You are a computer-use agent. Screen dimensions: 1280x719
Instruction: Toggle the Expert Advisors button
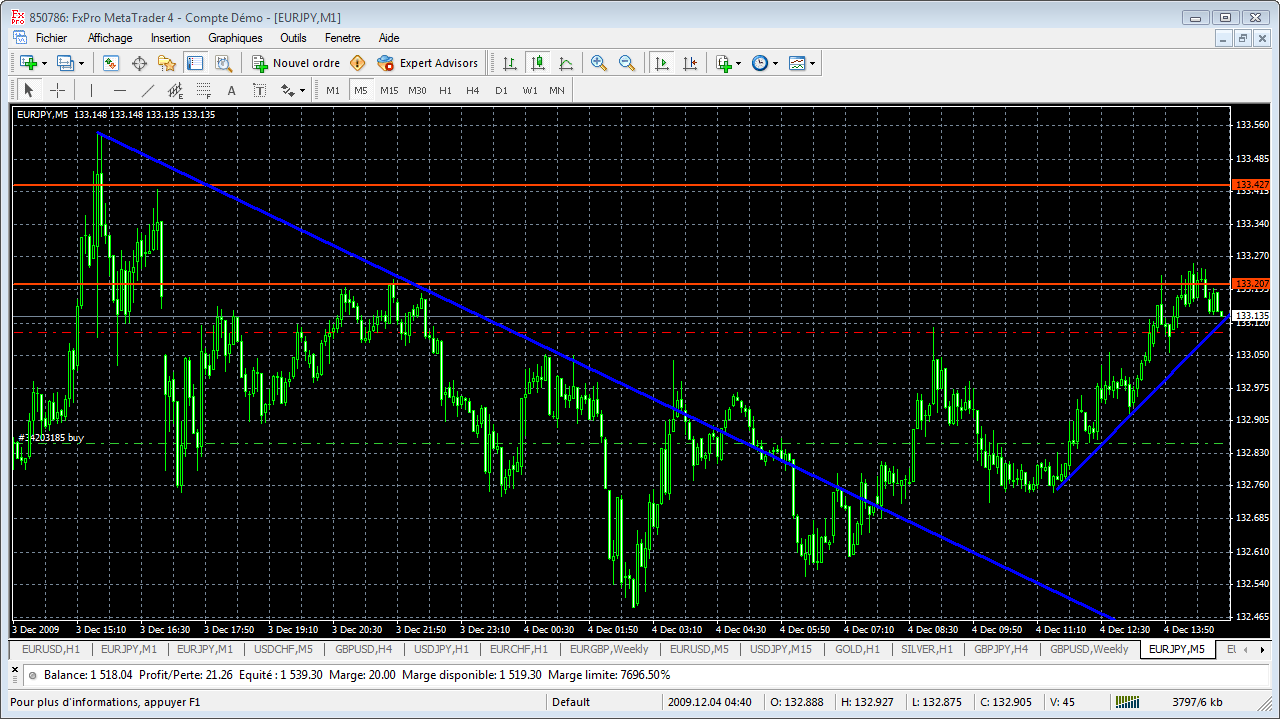(428, 63)
